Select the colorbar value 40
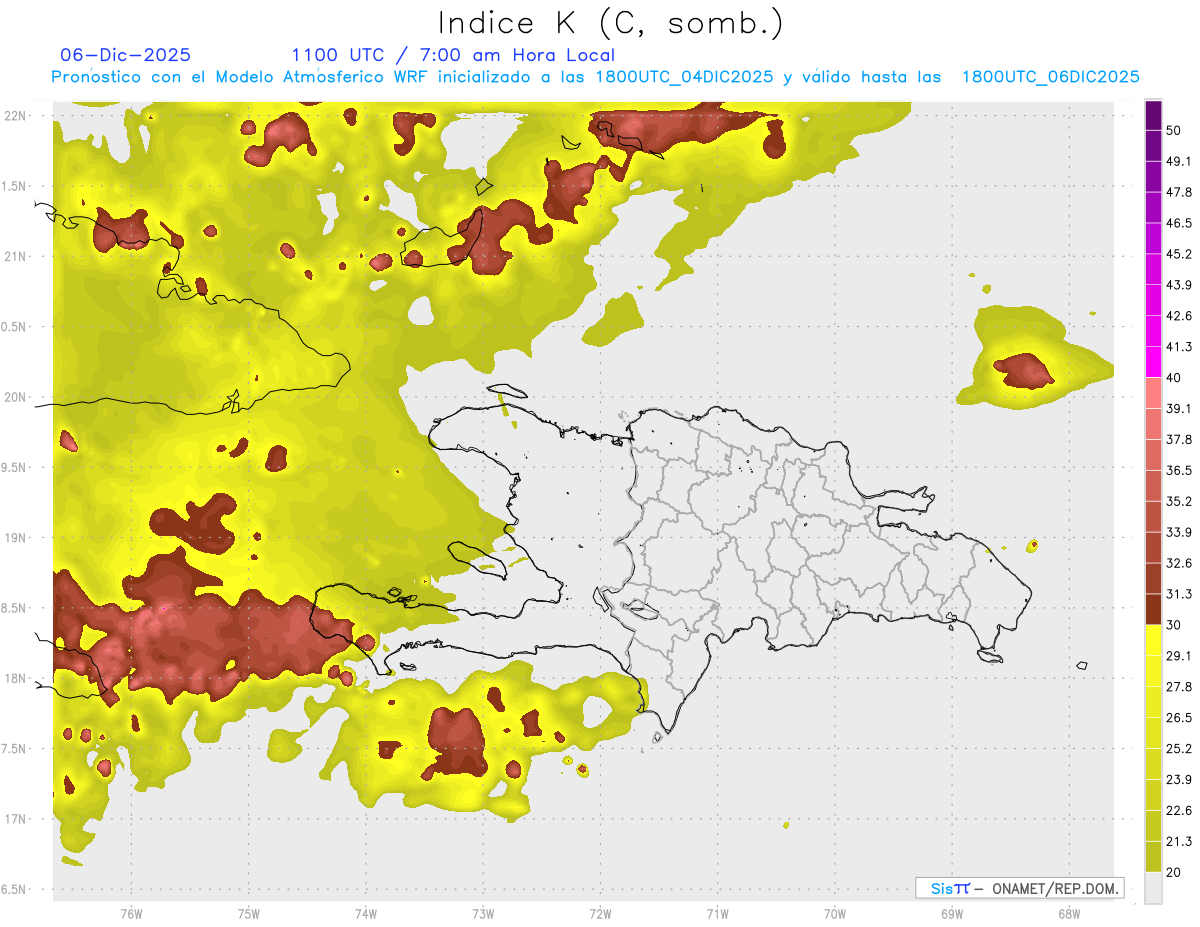 (x=1175, y=378)
